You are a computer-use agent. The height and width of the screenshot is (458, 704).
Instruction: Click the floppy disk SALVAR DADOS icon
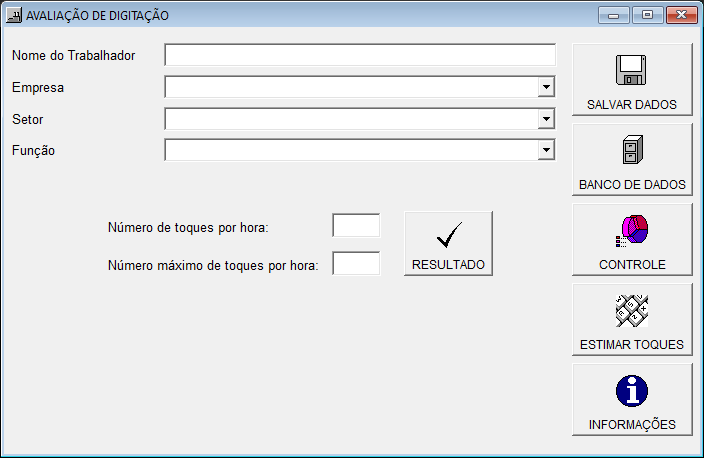631,70
